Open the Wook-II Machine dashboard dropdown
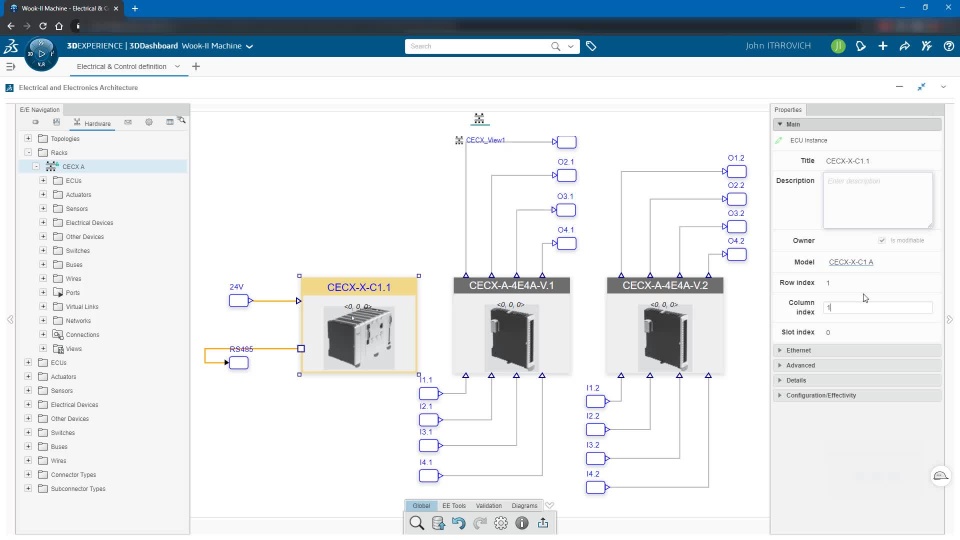Screen dimensions: 960x540 [249, 47]
